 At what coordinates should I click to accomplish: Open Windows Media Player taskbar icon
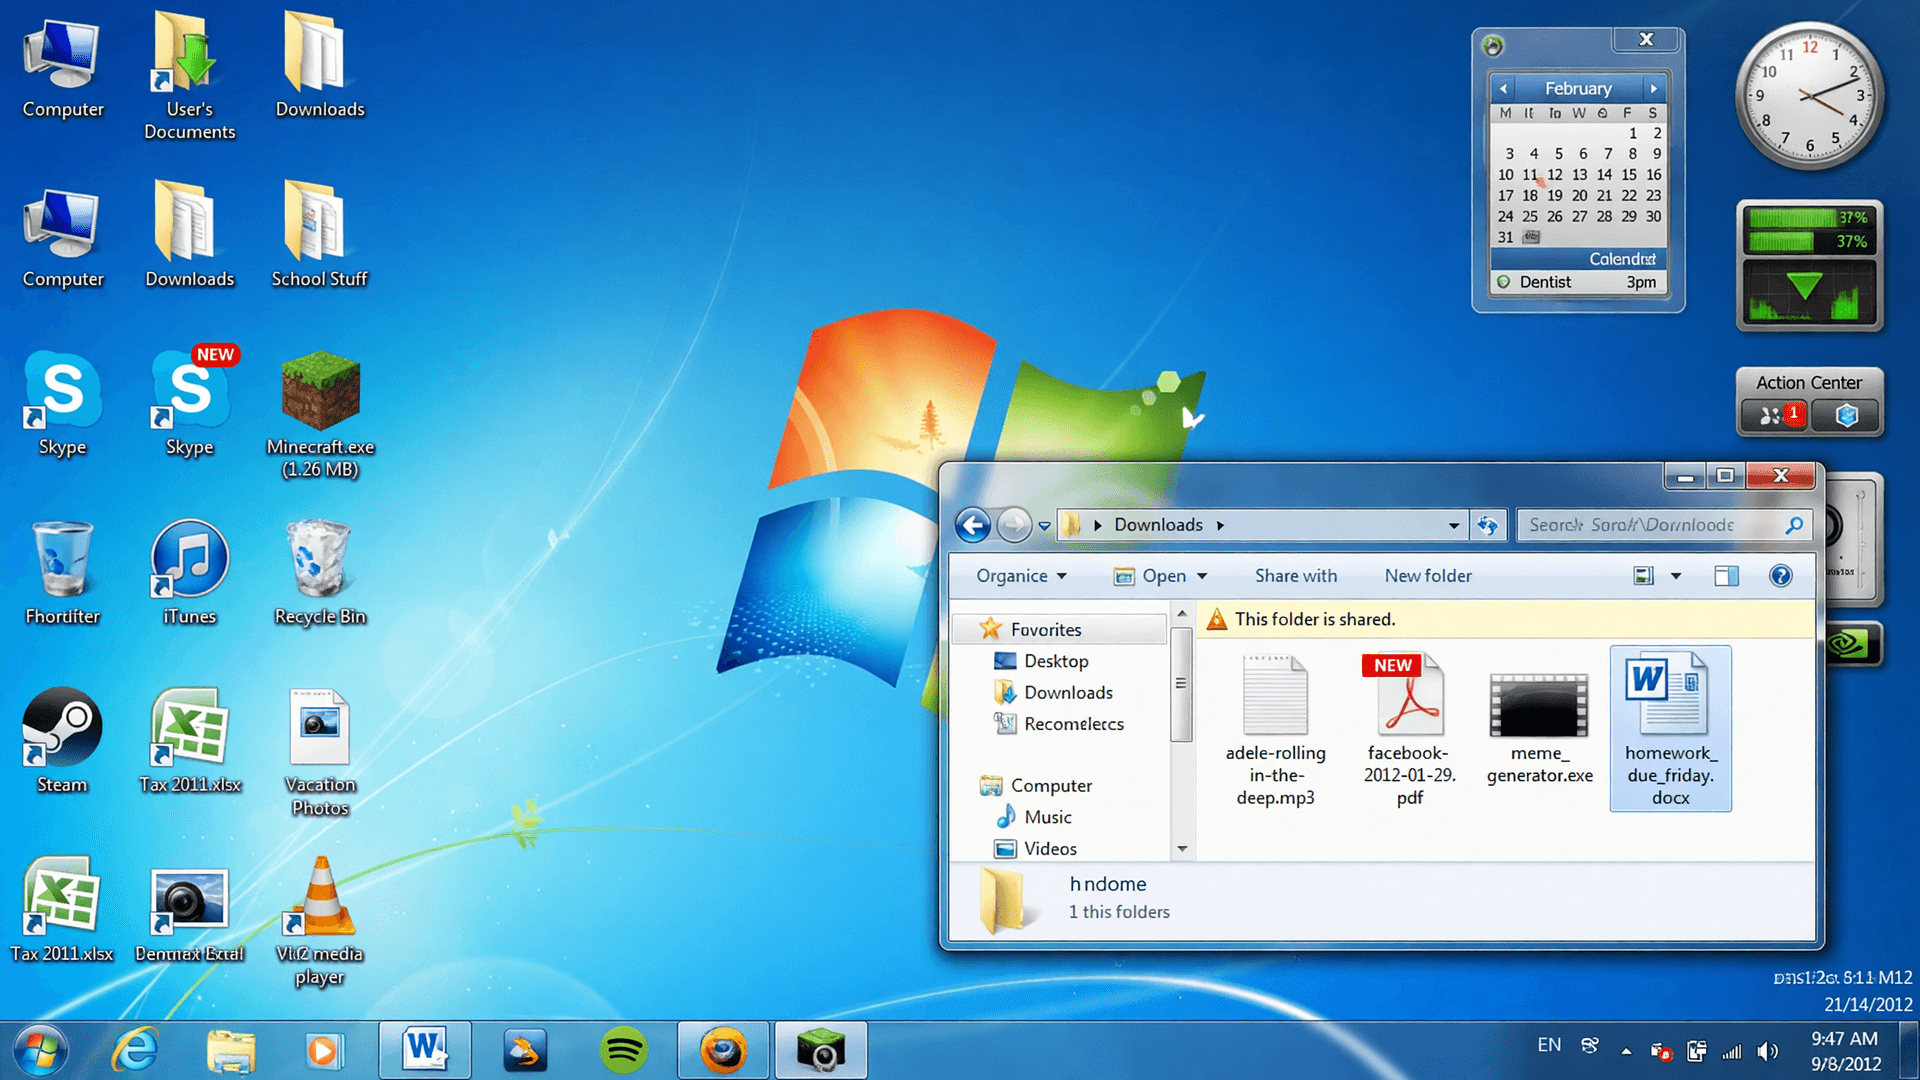coord(323,1051)
